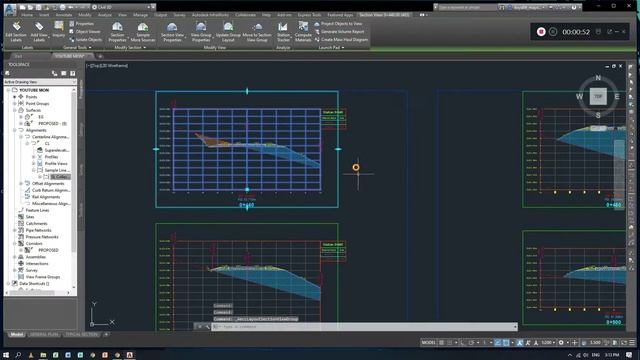Click the workspace switching gear icon

click(561, 342)
